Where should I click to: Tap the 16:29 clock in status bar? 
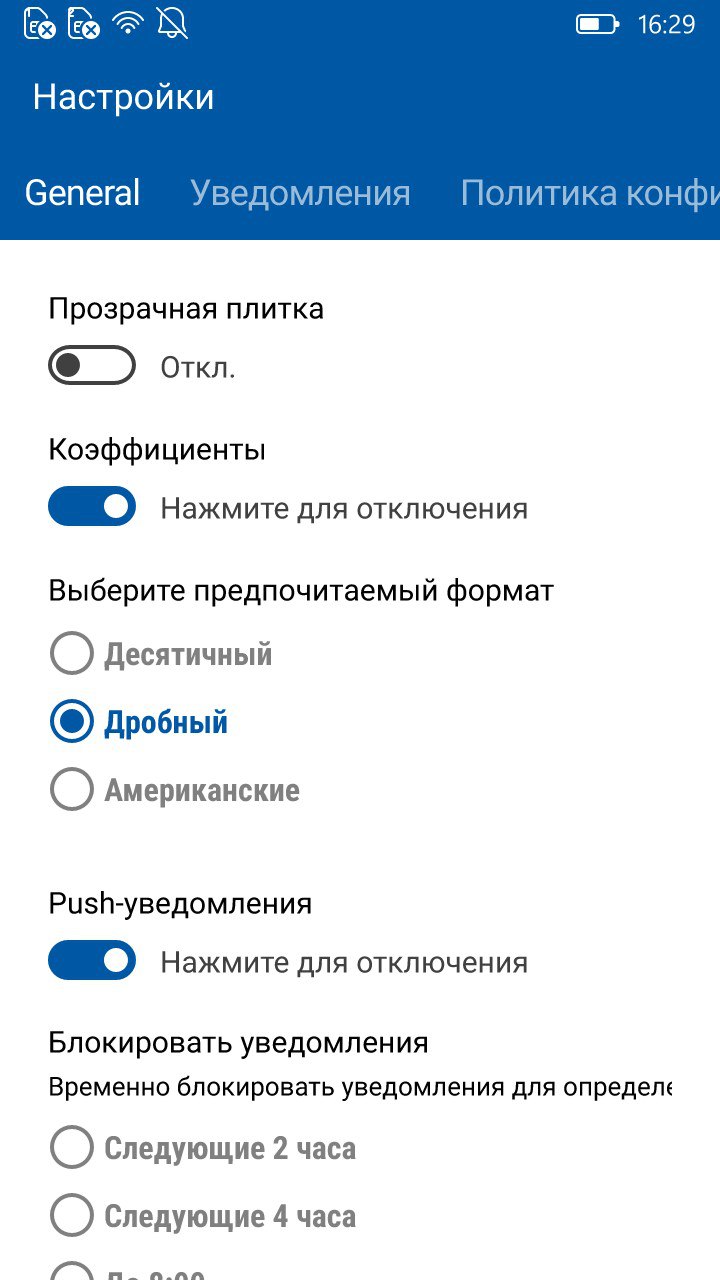666,24
